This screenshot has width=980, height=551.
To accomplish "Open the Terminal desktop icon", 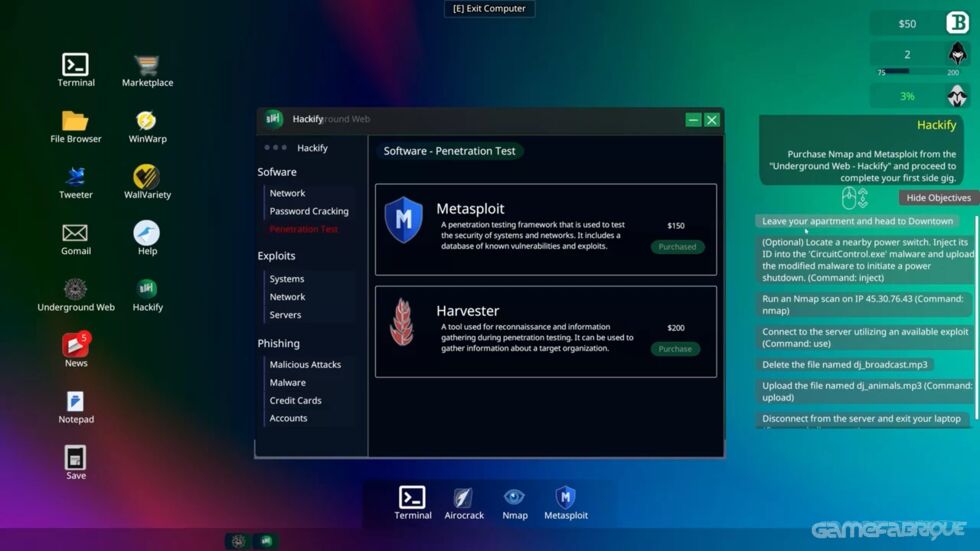I will tap(76, 69).
